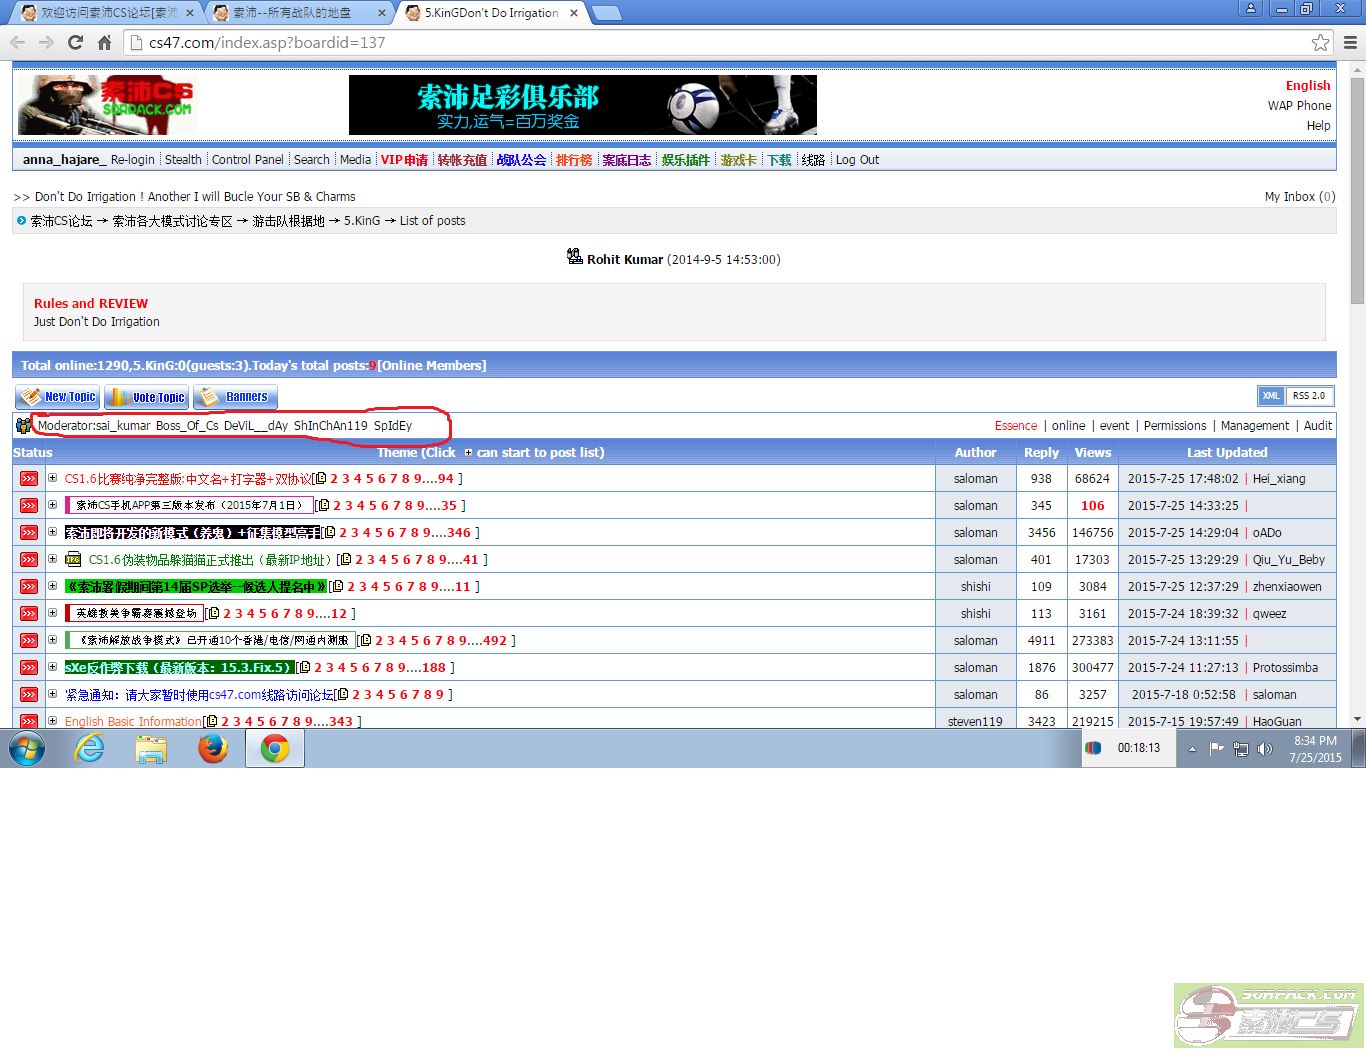Click the RSS 2.0 feed icon
1366x1050 pixels.
1309,396
